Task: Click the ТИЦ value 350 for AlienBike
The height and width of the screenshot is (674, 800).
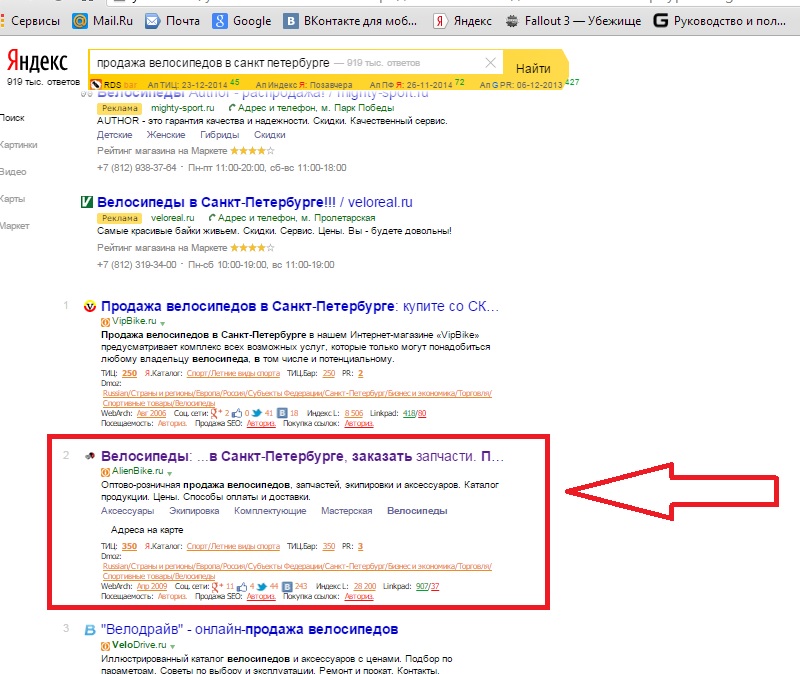Action: [130, 546]
